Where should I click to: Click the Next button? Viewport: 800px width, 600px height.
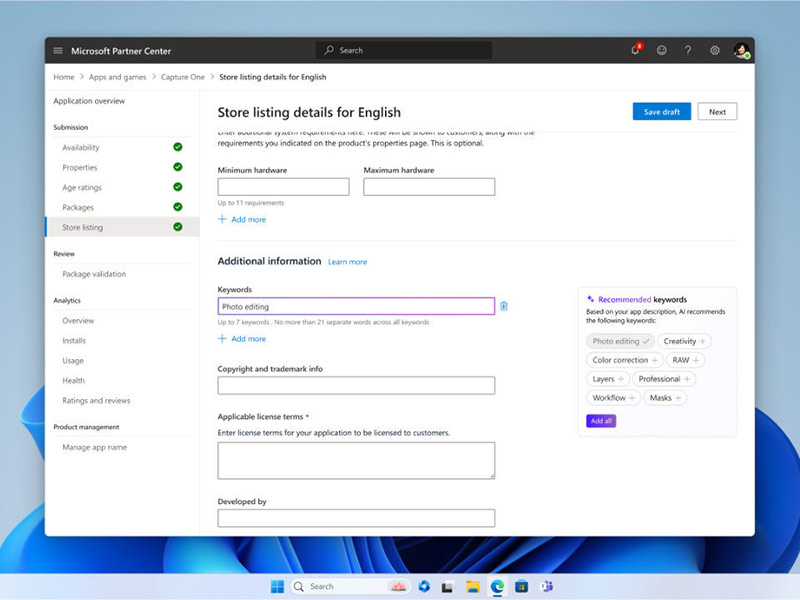717,112
